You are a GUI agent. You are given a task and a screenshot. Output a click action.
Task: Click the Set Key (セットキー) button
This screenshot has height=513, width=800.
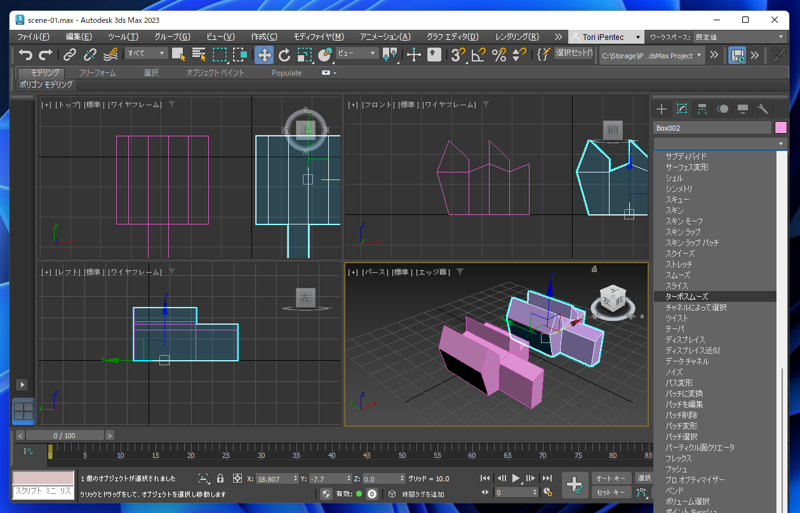pos(611,492)
